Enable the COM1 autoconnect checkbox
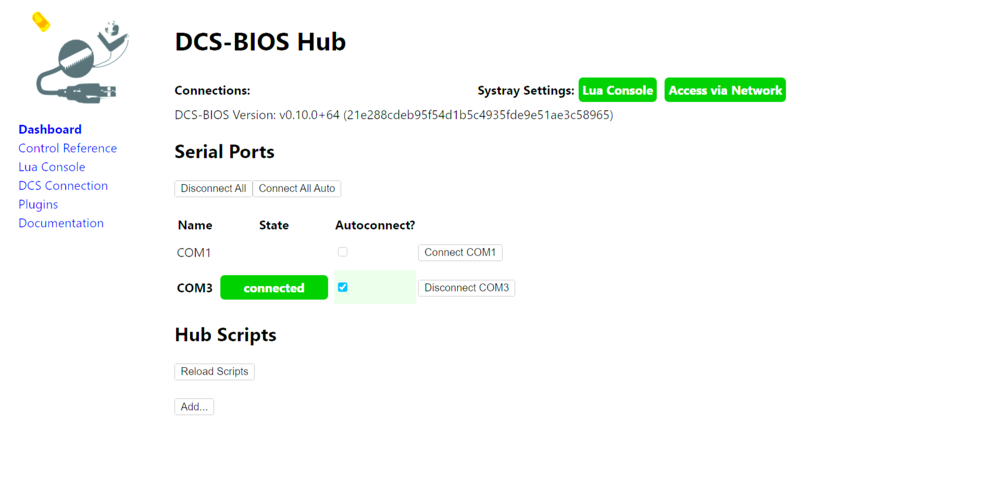Screen dimensions: 1000x478 pyautogui.click(x=342, y=252)
